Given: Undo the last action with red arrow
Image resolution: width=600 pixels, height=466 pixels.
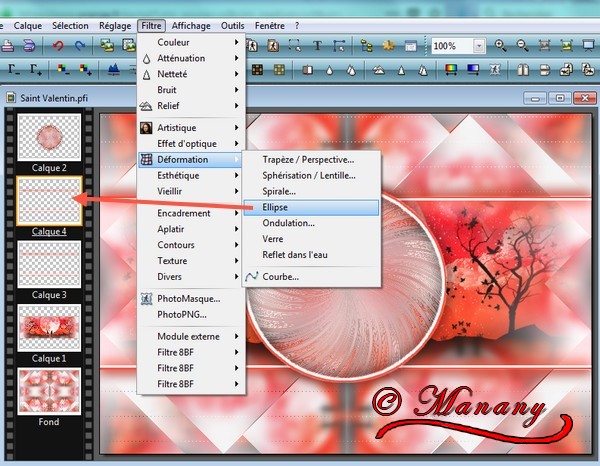Looking at the screenshot, I should point(58,46).
